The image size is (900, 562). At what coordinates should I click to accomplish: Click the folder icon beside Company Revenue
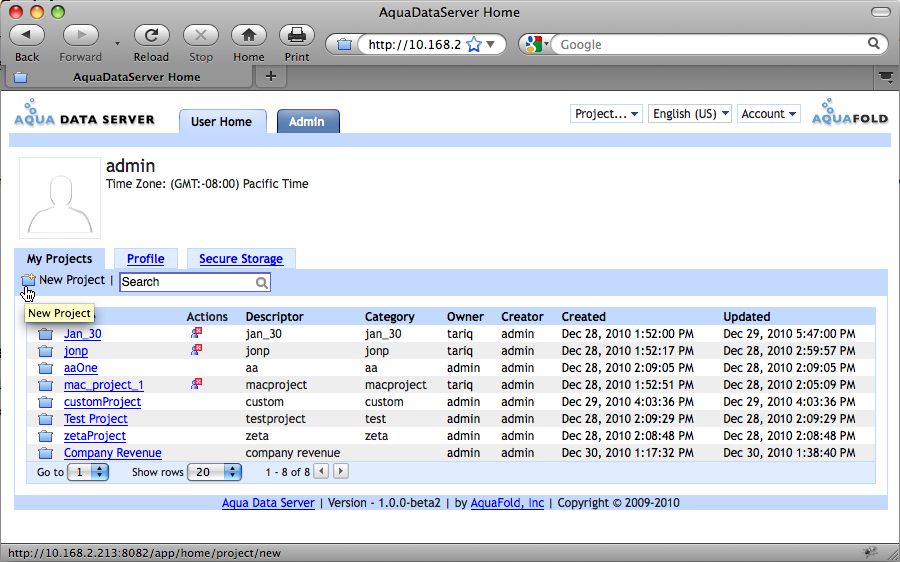pos(45,454)
